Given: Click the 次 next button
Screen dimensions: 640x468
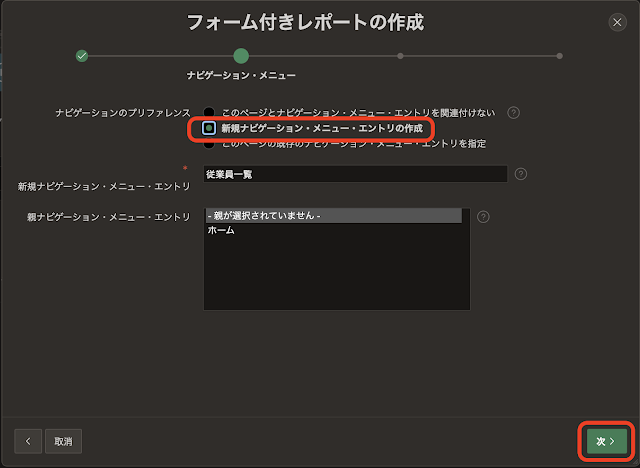Looking at the screenshot, I should pyautogui.click(x=607, y=441).
